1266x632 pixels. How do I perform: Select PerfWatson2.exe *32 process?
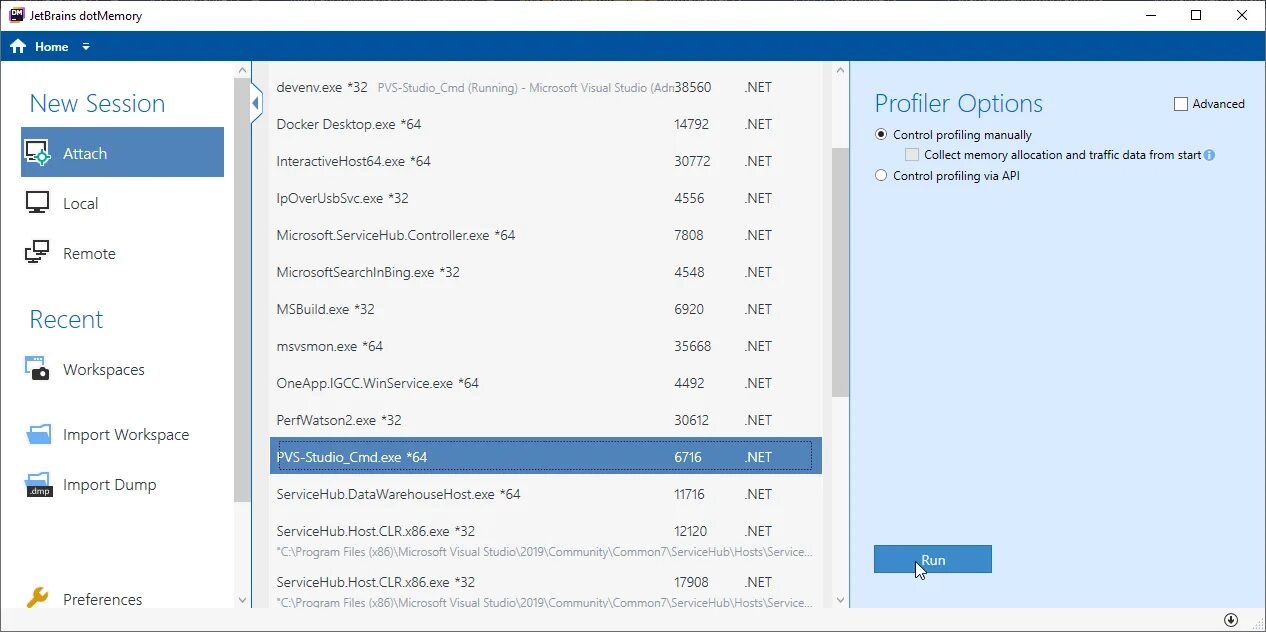(546, 420)
